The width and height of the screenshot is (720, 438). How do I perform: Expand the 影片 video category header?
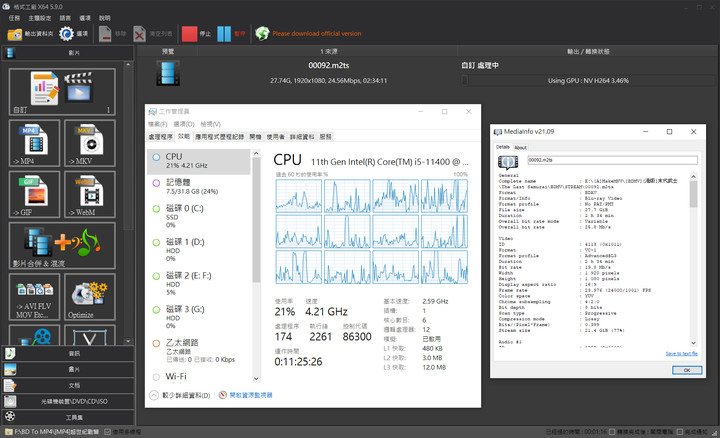pos(68,53)
